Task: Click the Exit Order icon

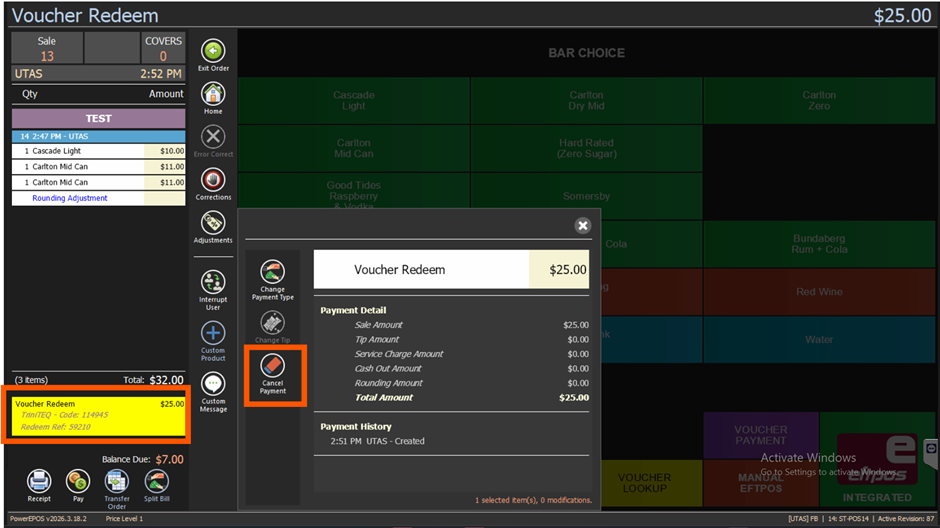Action: coord(213,52)
